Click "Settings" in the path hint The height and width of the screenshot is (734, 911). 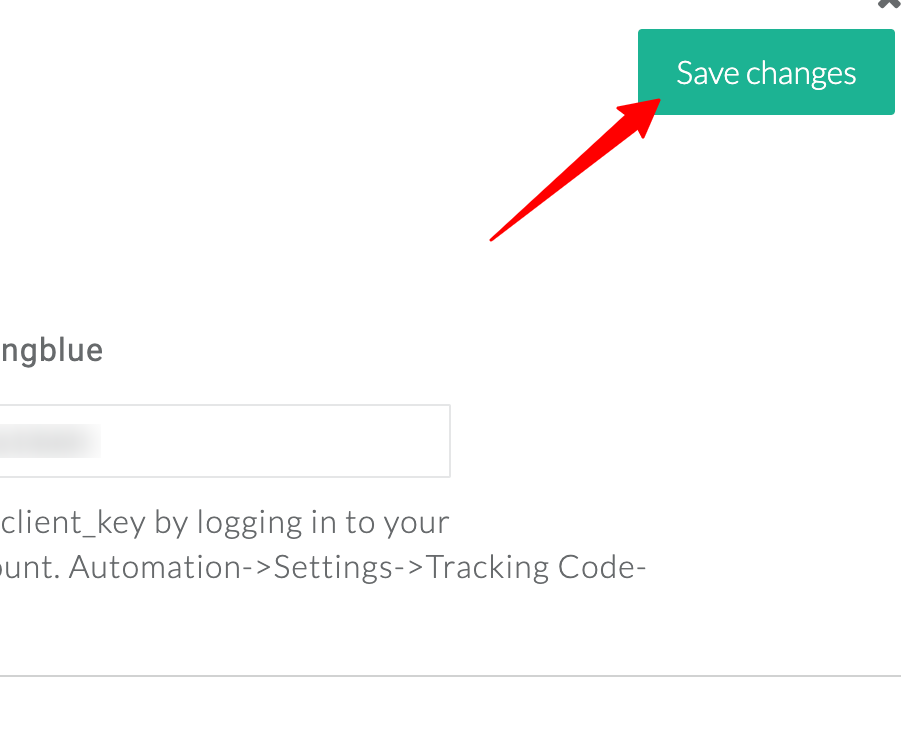333,567
